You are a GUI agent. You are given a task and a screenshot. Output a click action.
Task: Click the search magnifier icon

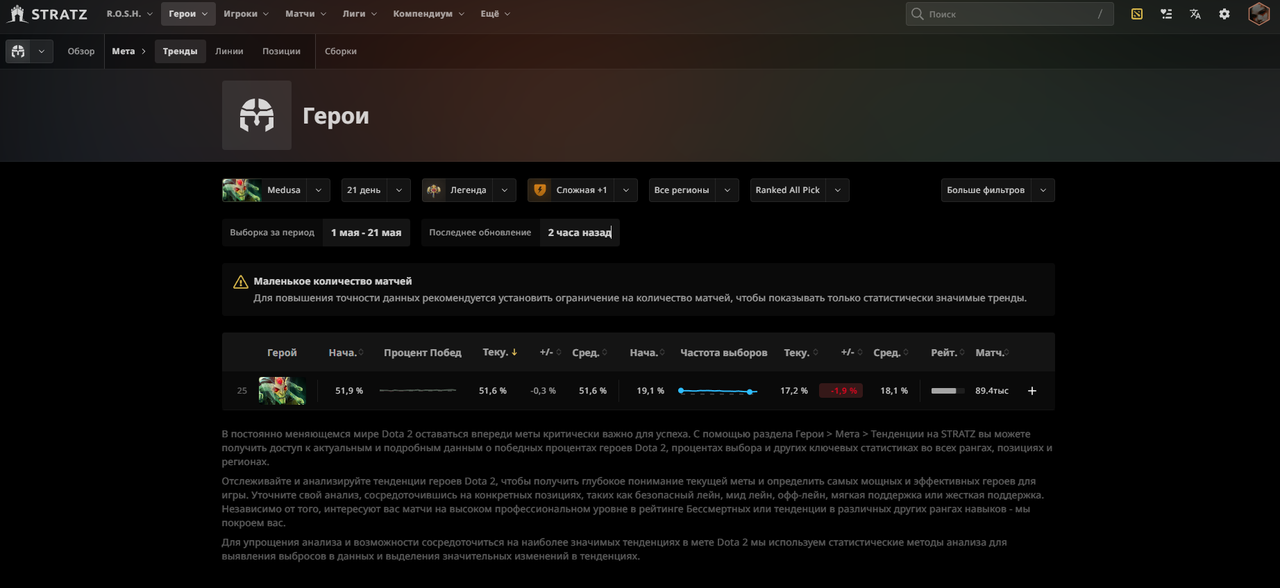(917, 14)
